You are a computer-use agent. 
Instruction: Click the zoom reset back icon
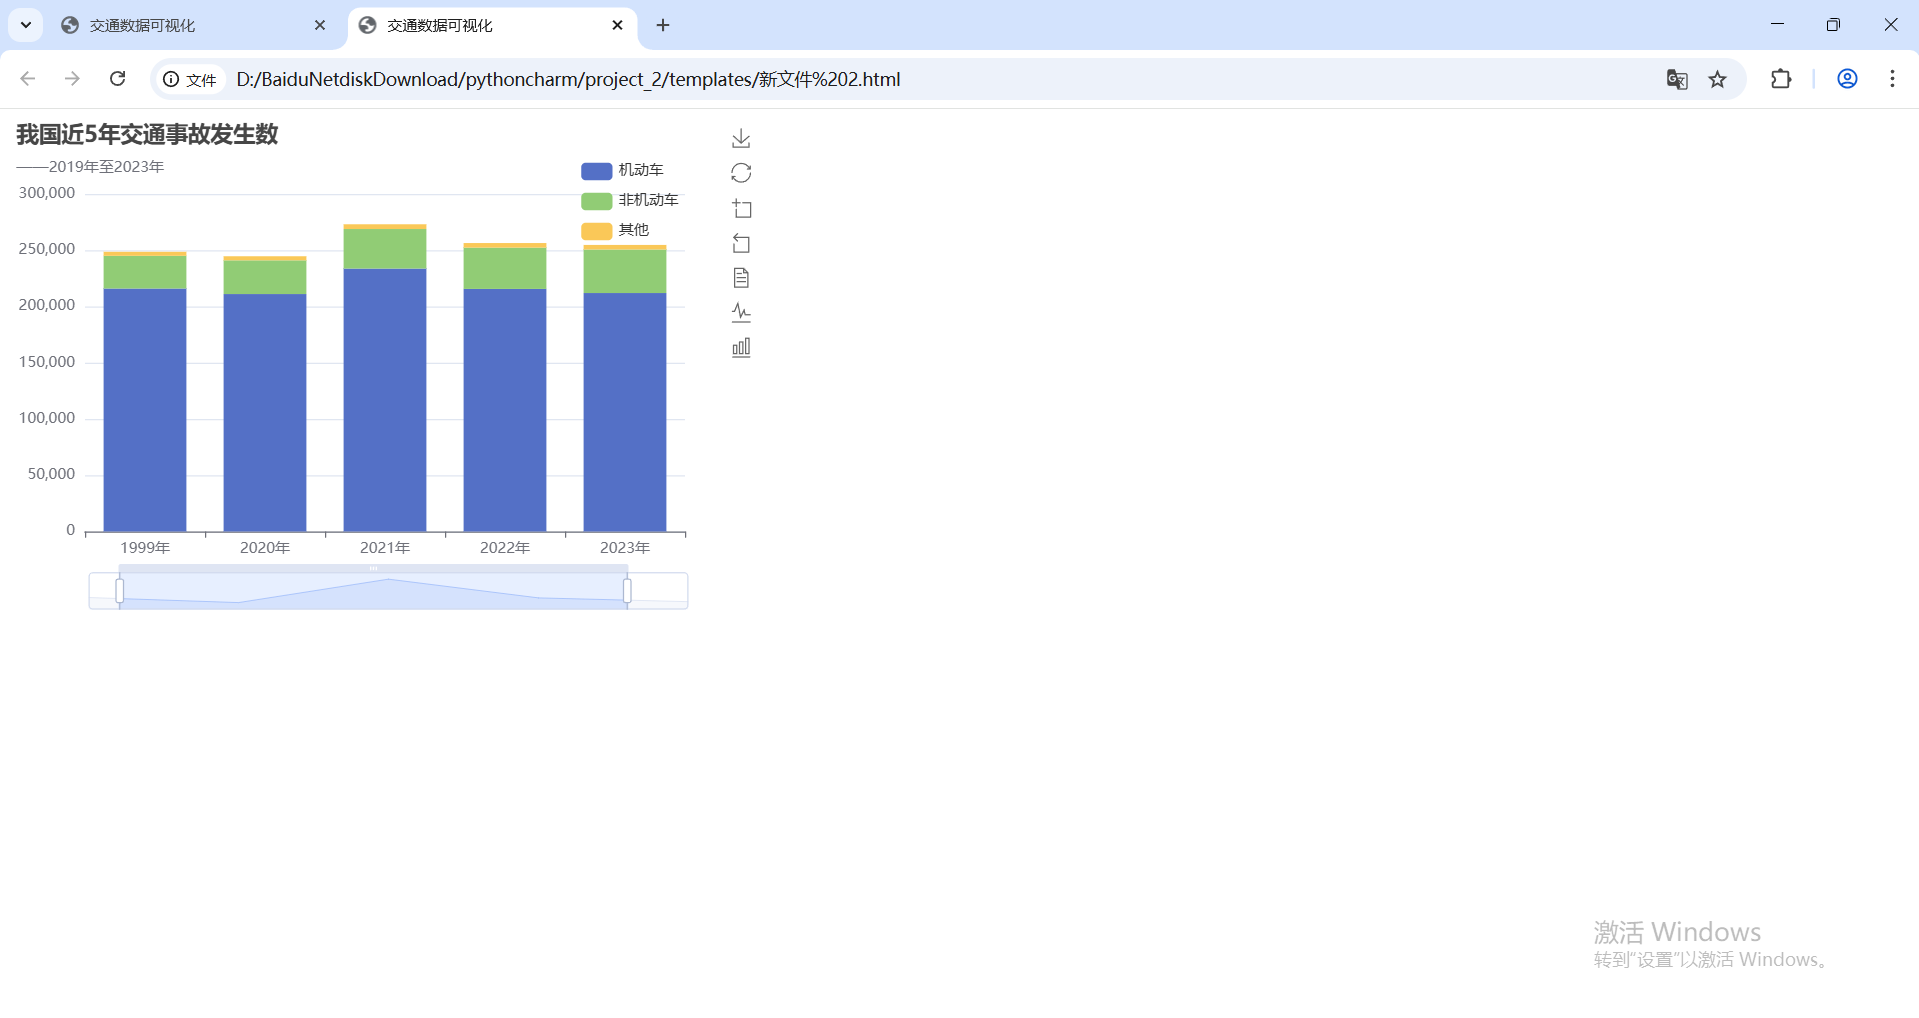pyautogui.click(x=741, y=243)
